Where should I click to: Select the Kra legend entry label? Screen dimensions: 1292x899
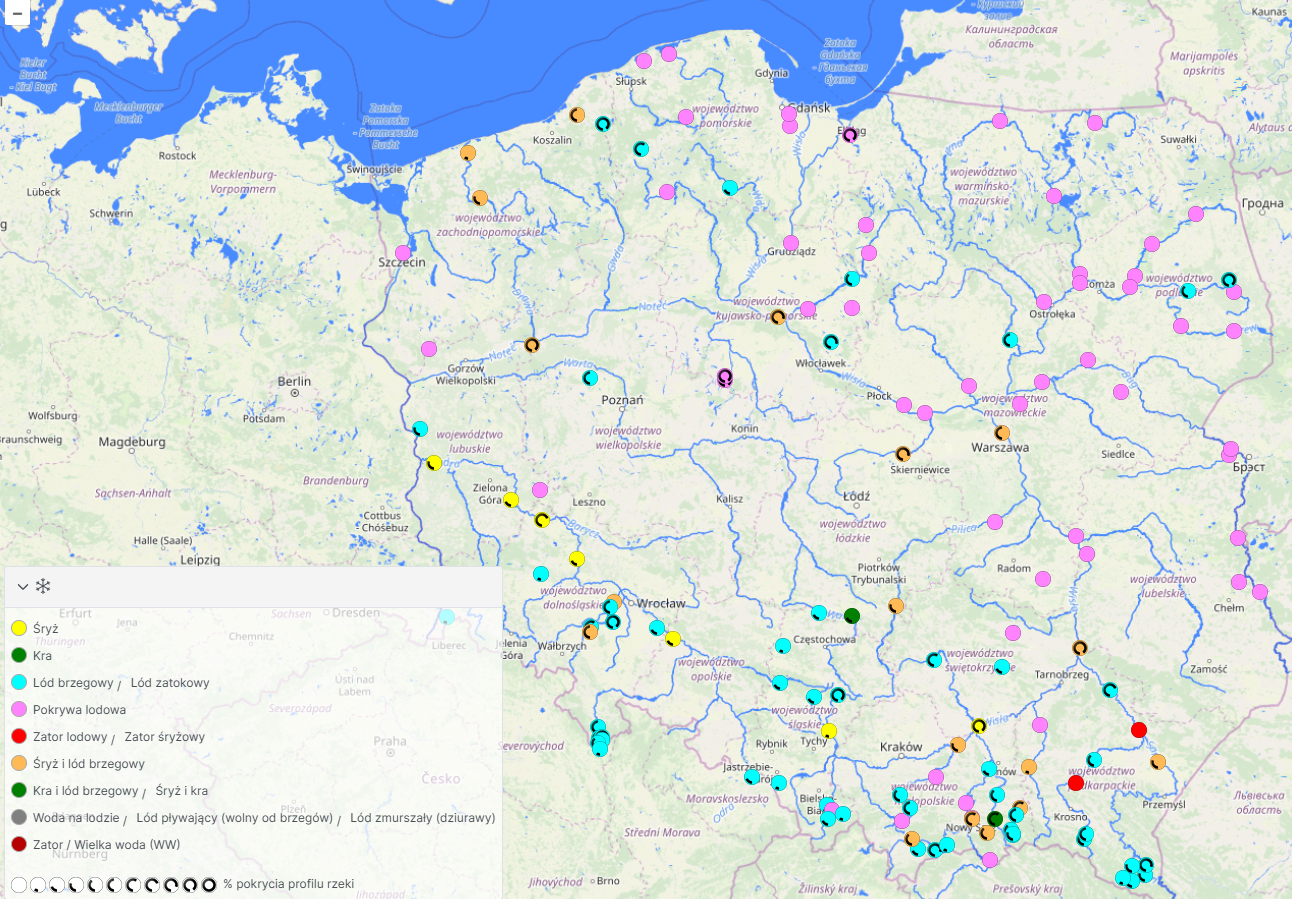point(42,656)
